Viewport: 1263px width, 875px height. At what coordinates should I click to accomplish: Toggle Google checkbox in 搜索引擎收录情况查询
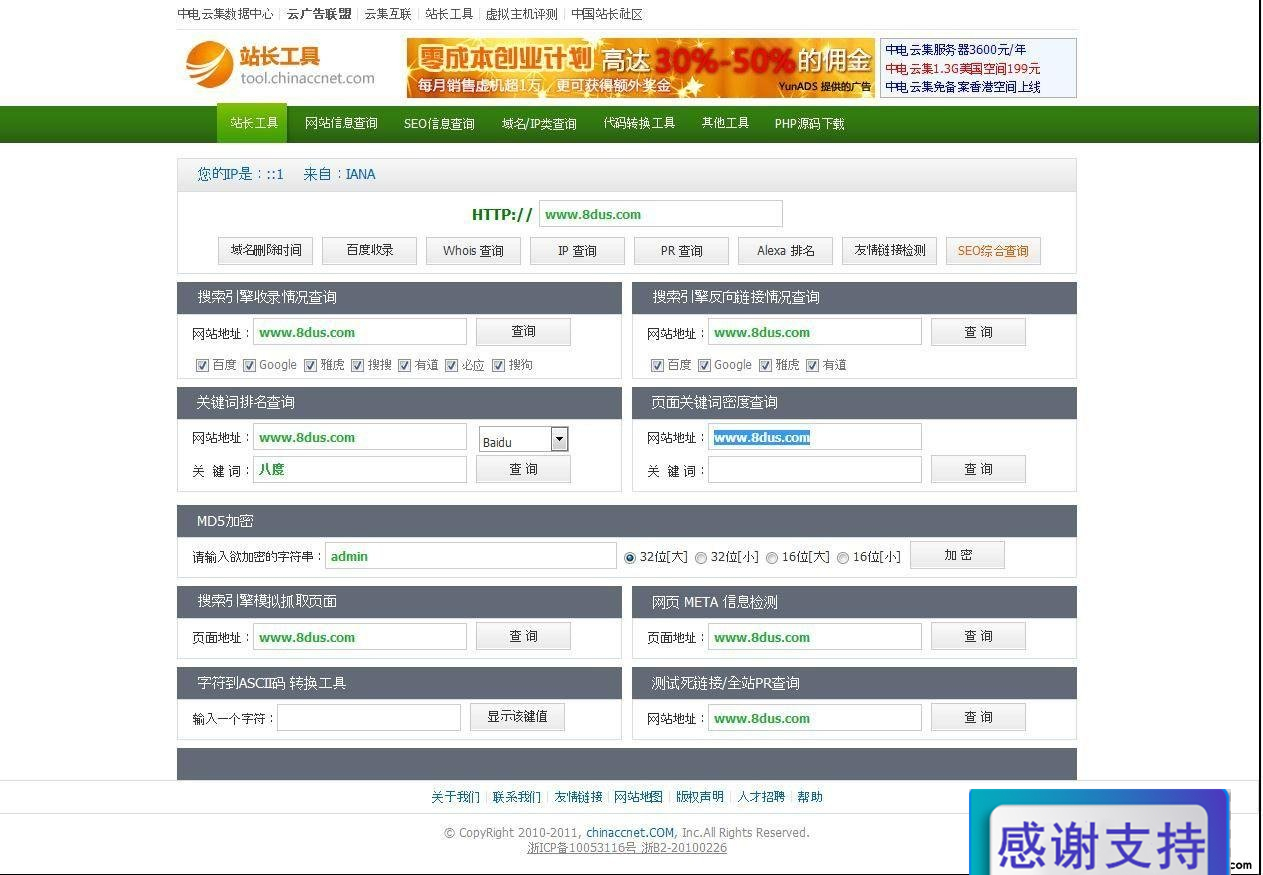(249, 365)
